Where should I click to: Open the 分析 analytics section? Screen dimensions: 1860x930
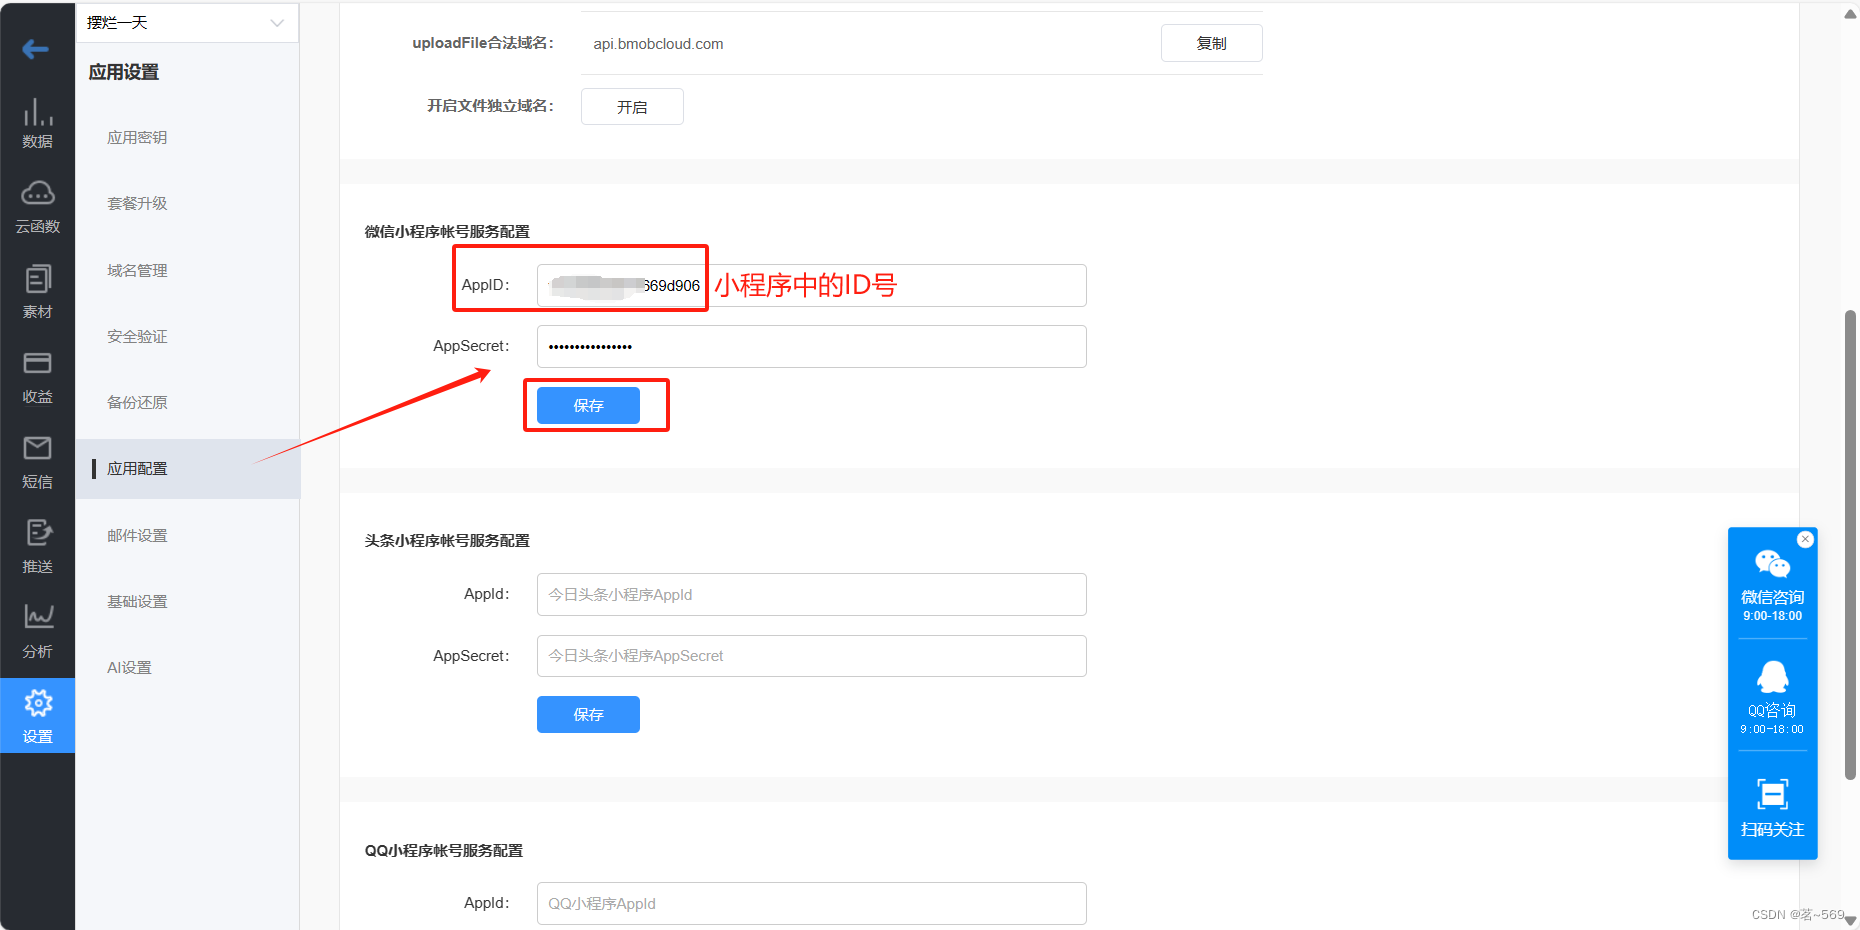click(37, 633)
